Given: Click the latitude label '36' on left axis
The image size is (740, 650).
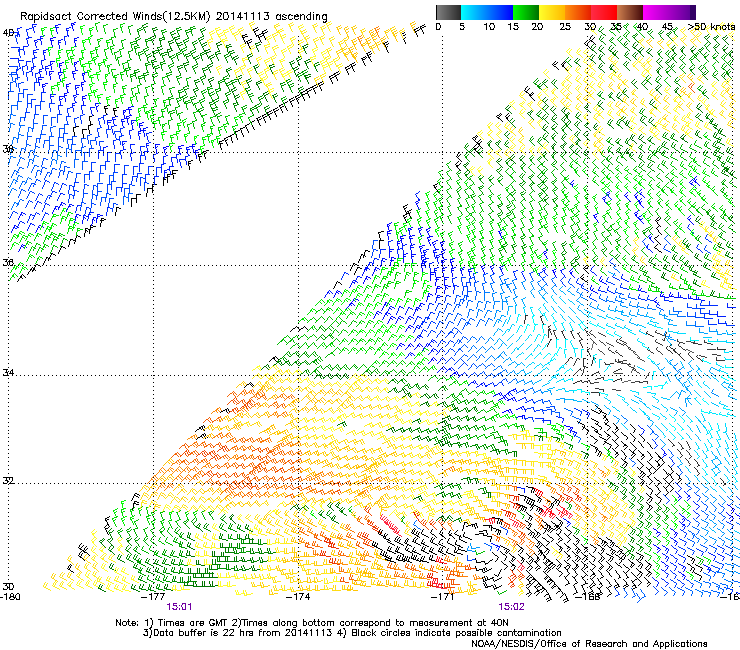Looking at the screenshot, I should pyautogui.click(x=8, y=262).
